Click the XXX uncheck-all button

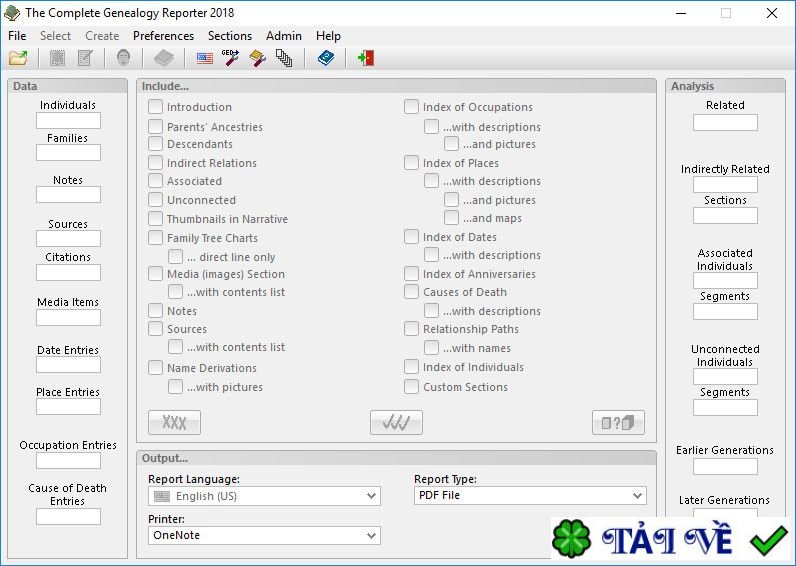(x=174, y=422)
